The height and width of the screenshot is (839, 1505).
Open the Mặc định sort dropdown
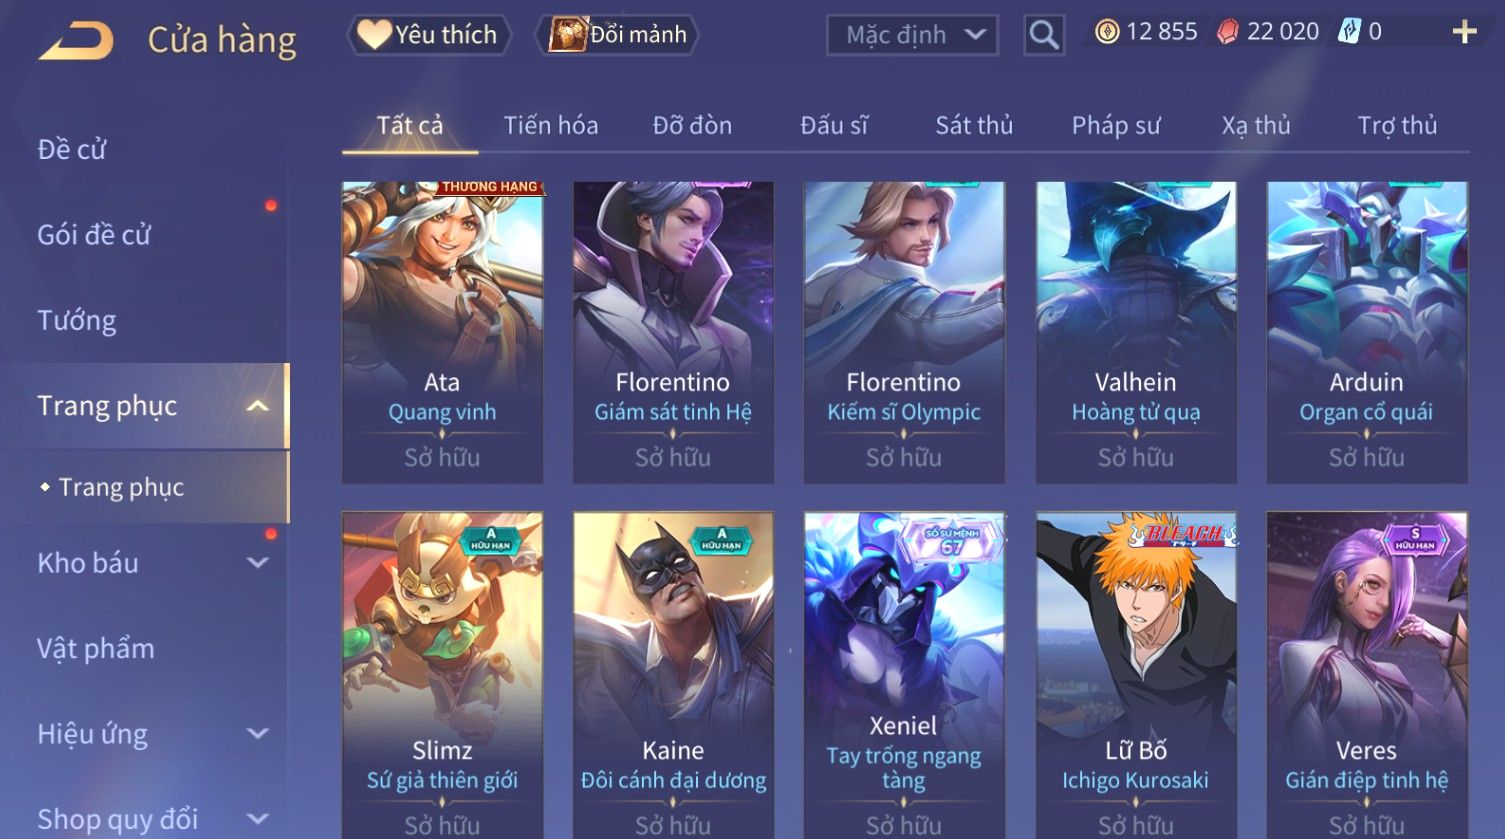pyautogui.click(x=912, y=35)
